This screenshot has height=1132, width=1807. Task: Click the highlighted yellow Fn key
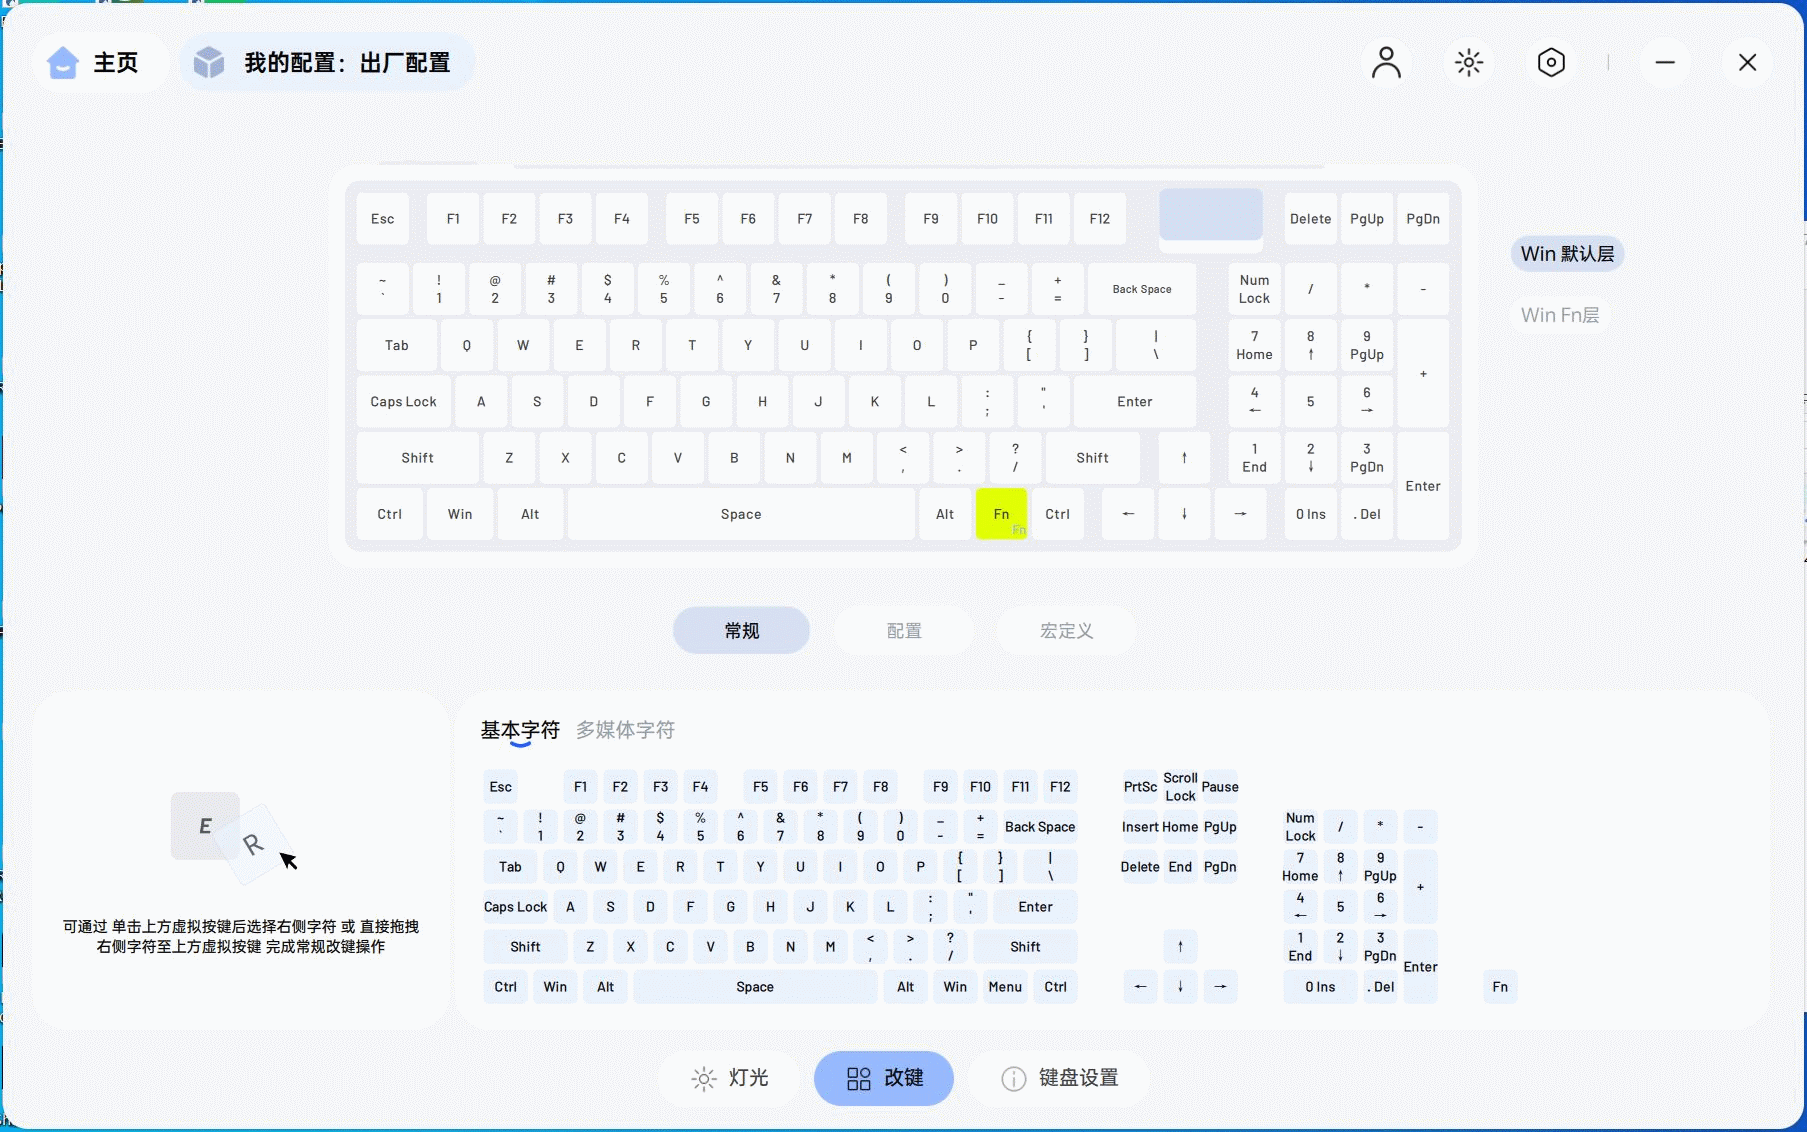[1001, 514]
